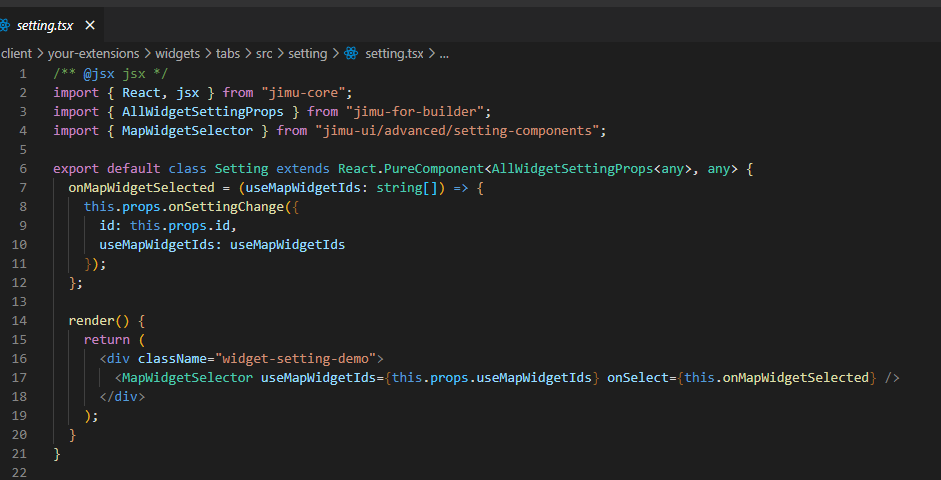Close the setting.tsx editor tab

pyautogui.click(x=90, y=25)
